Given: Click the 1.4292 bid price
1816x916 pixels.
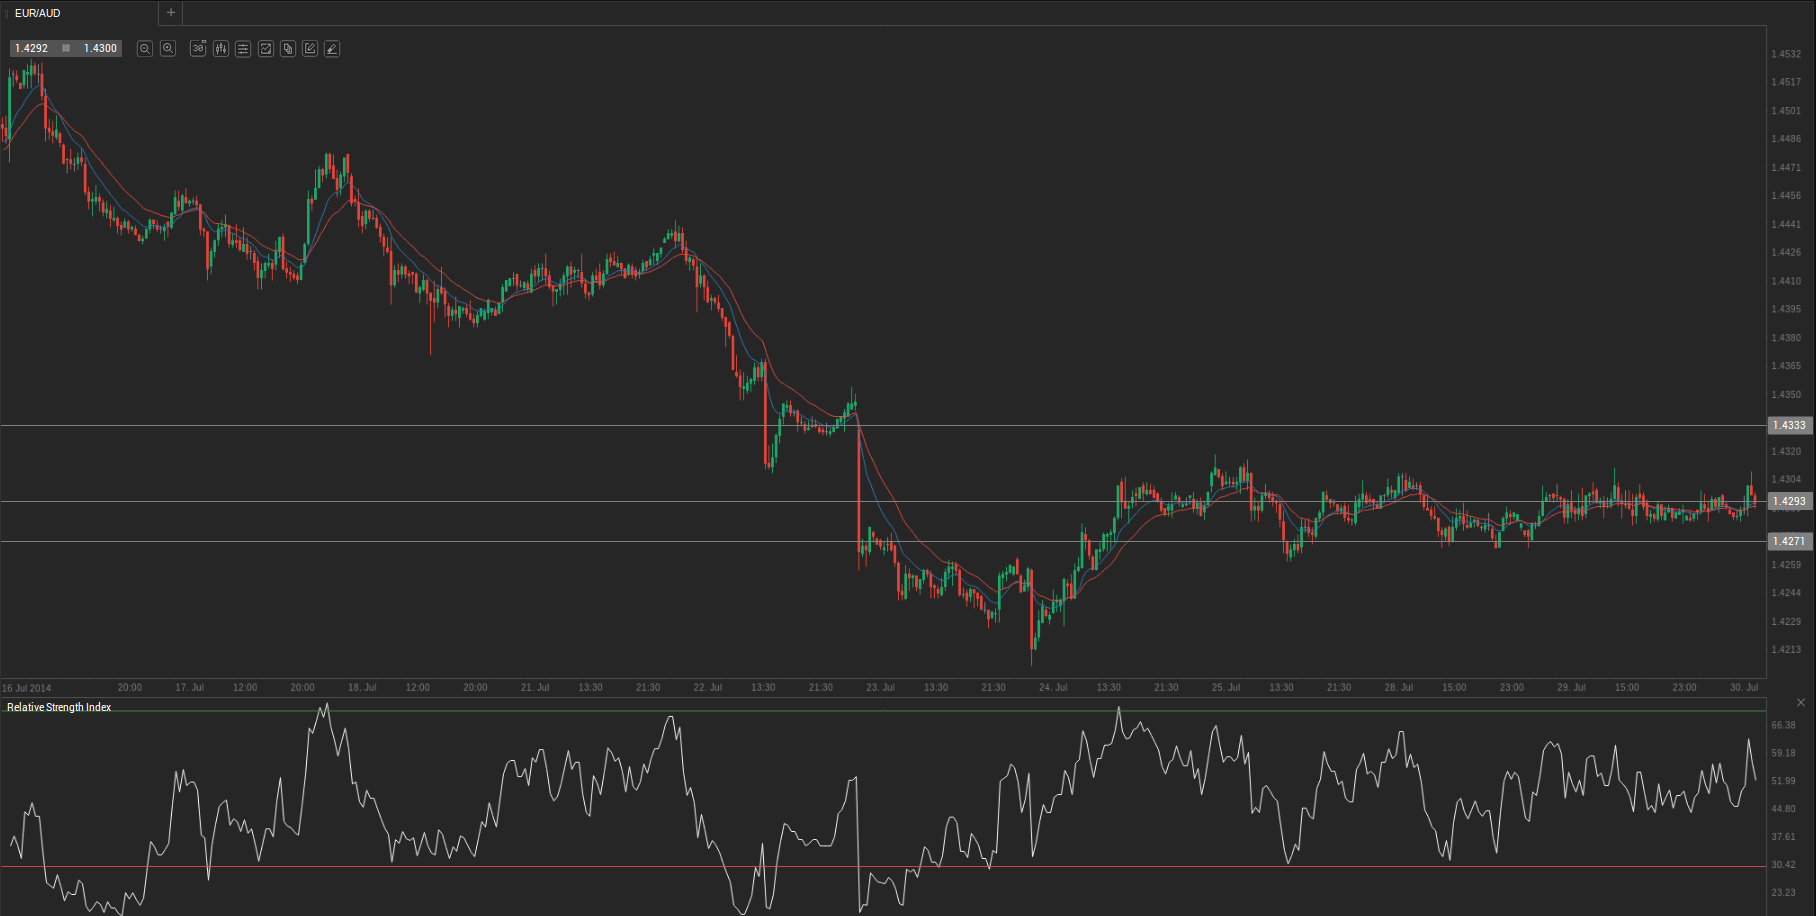Looking at the screenshot, I should [32, 48].
